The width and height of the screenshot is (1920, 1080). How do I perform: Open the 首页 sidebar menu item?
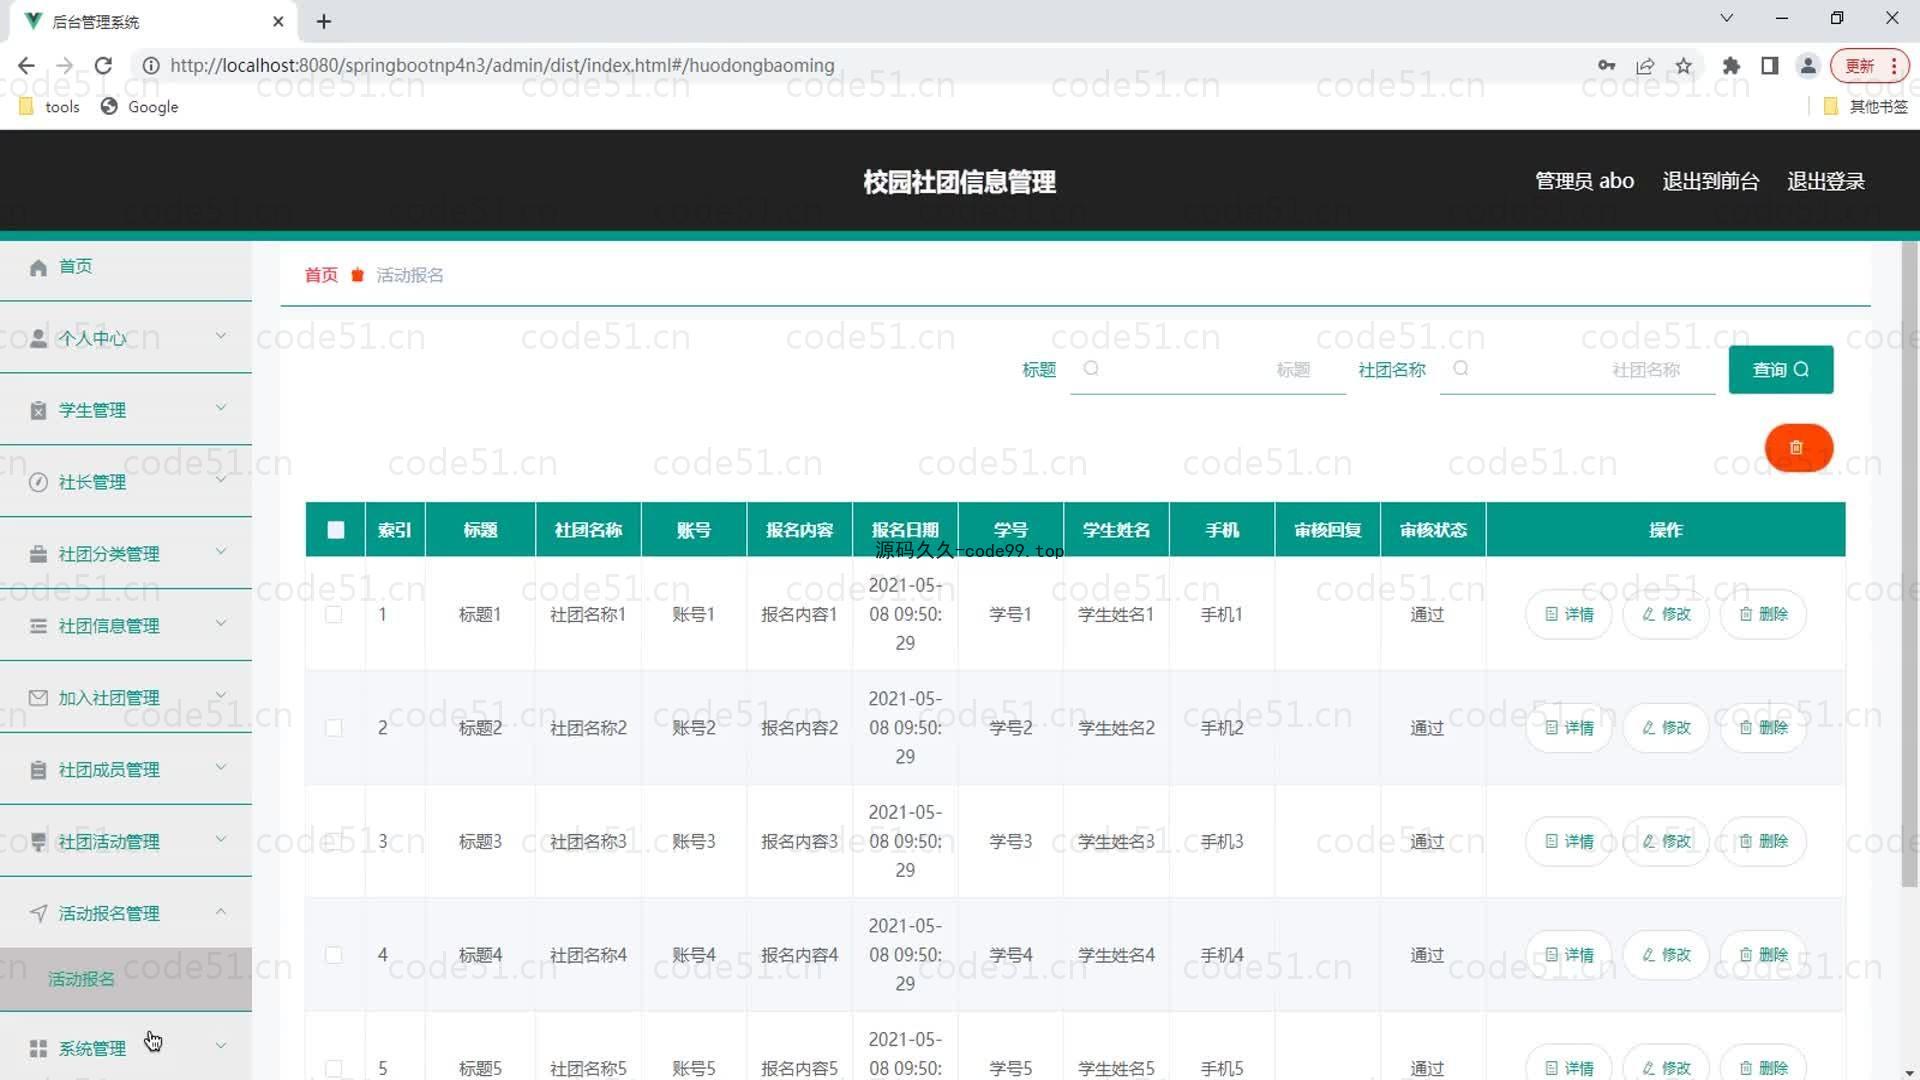click(126, 267)
